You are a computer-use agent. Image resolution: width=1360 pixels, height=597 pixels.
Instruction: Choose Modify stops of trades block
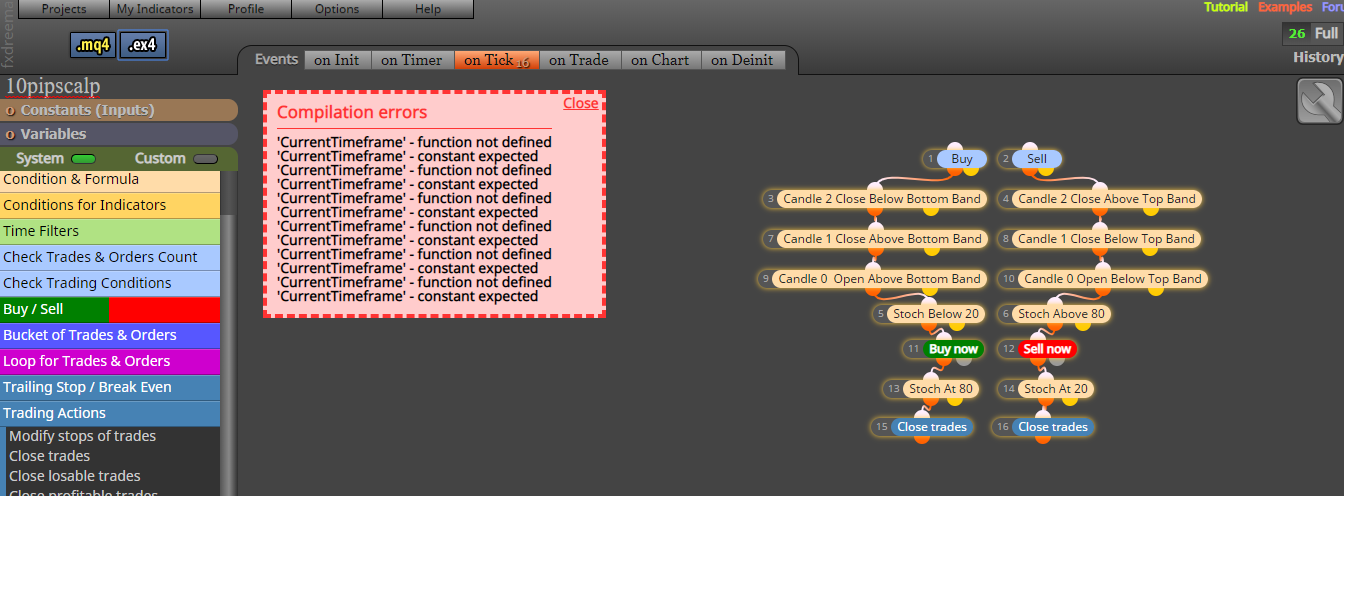tap(82, 436)
